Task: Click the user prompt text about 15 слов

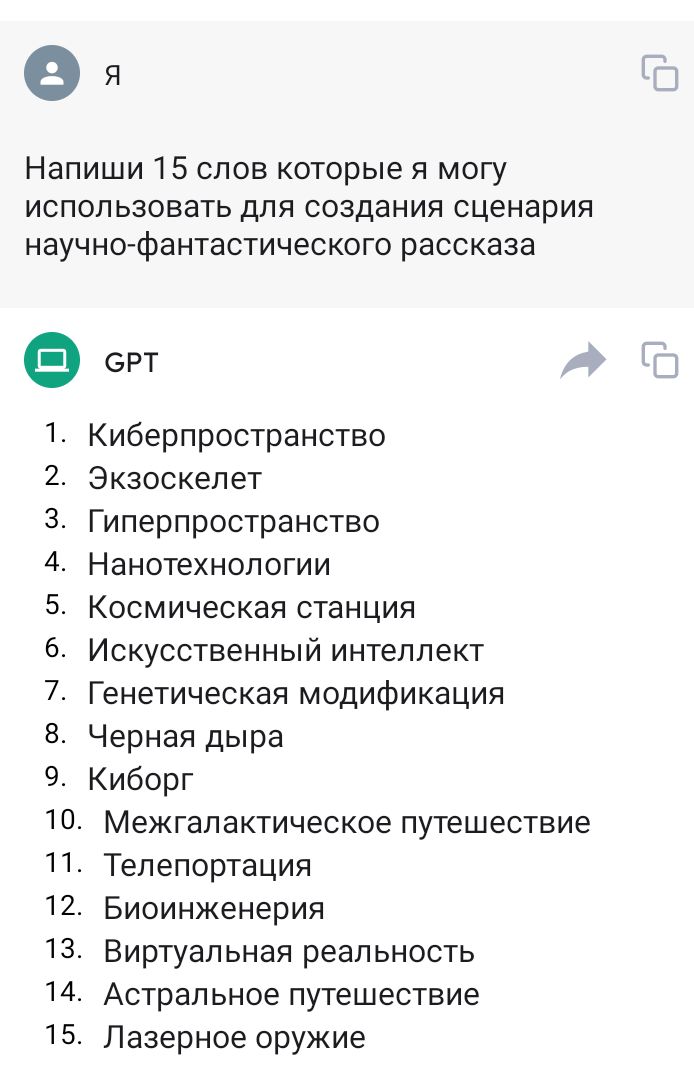Action: [309, 207]
